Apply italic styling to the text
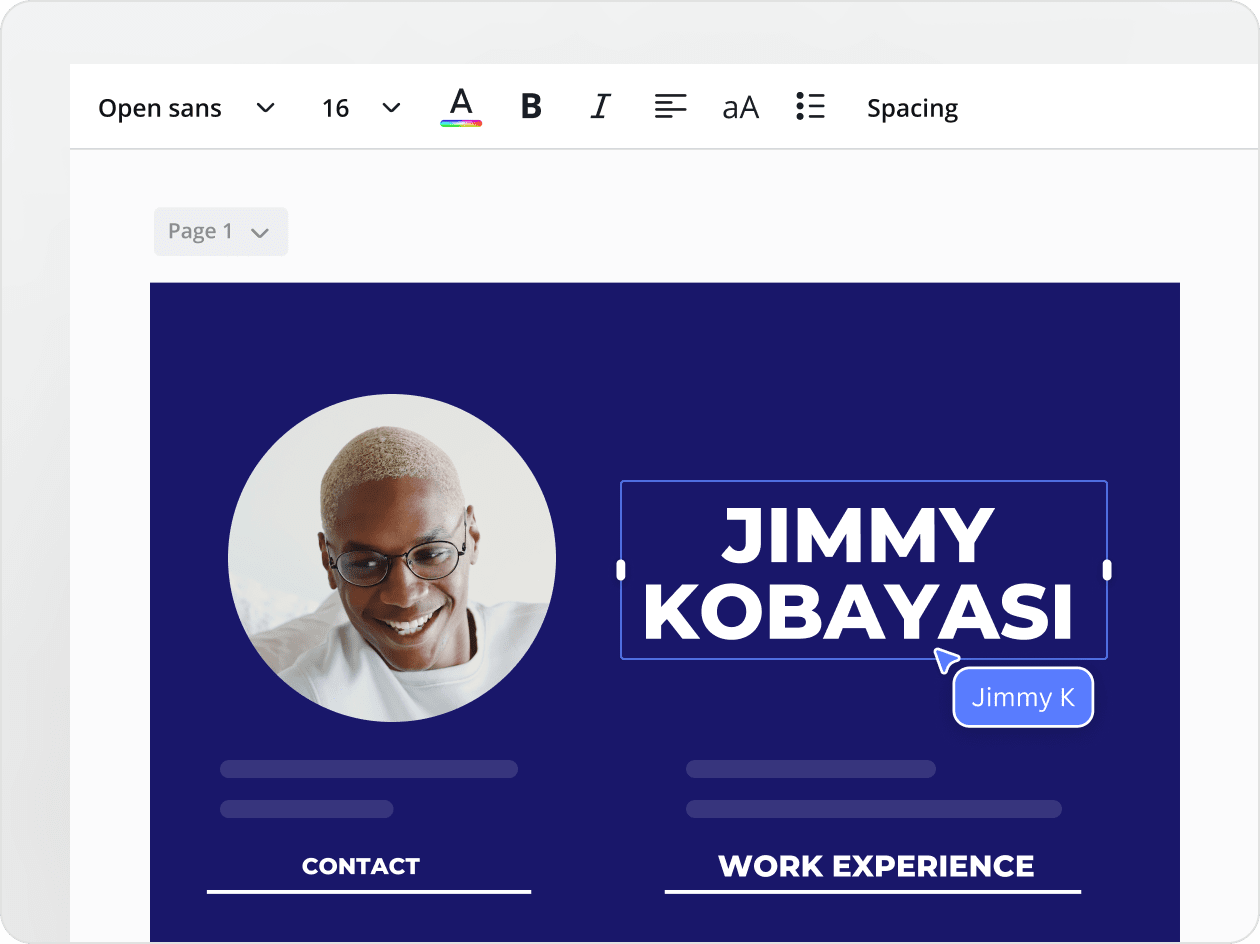 (x=600, y=106)
